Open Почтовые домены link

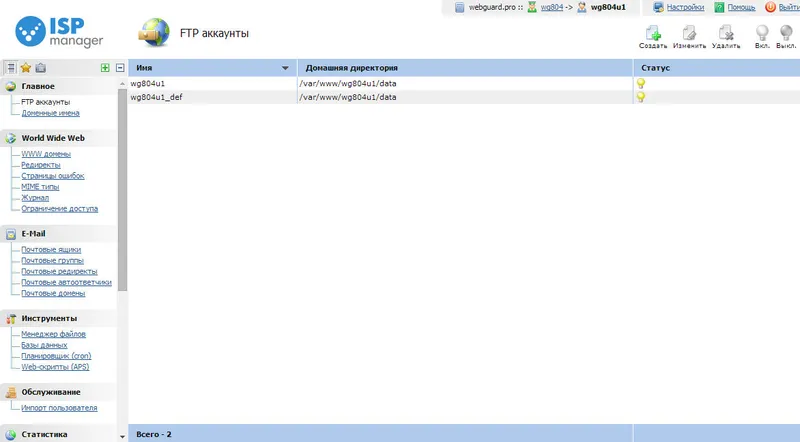(53, 293)
